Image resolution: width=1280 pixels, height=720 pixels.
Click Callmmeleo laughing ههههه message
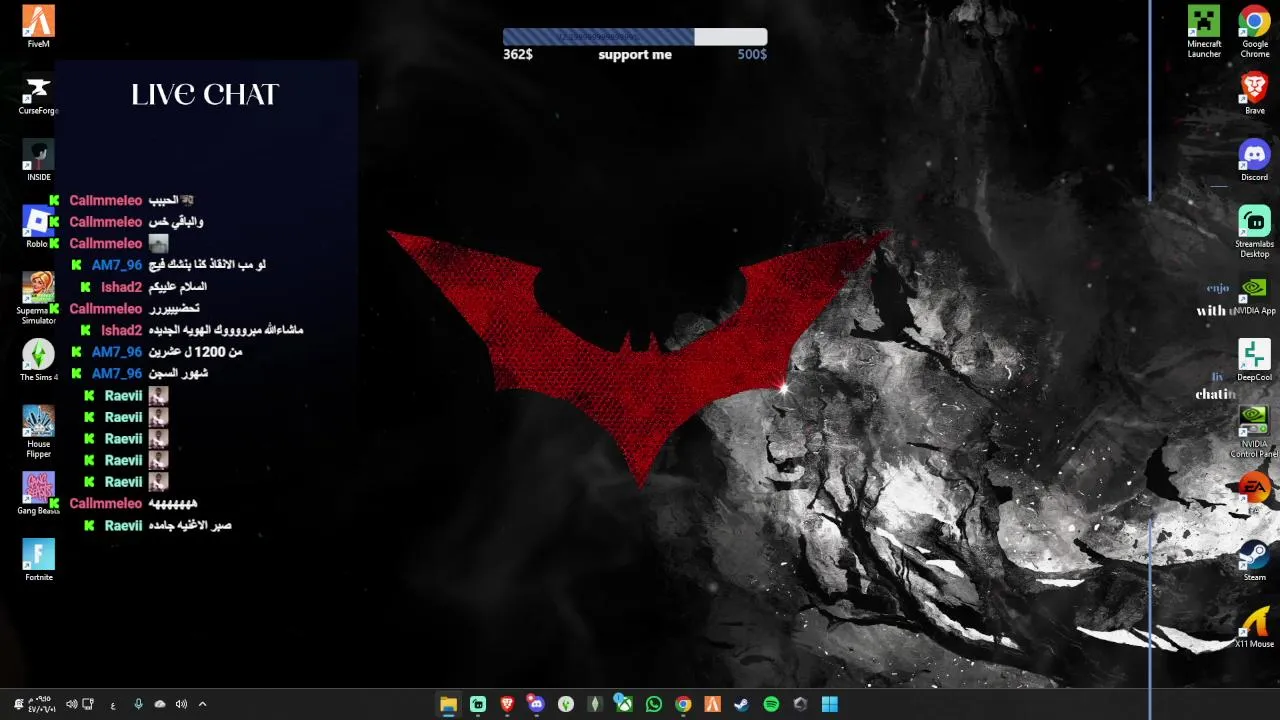coord(173,503)
